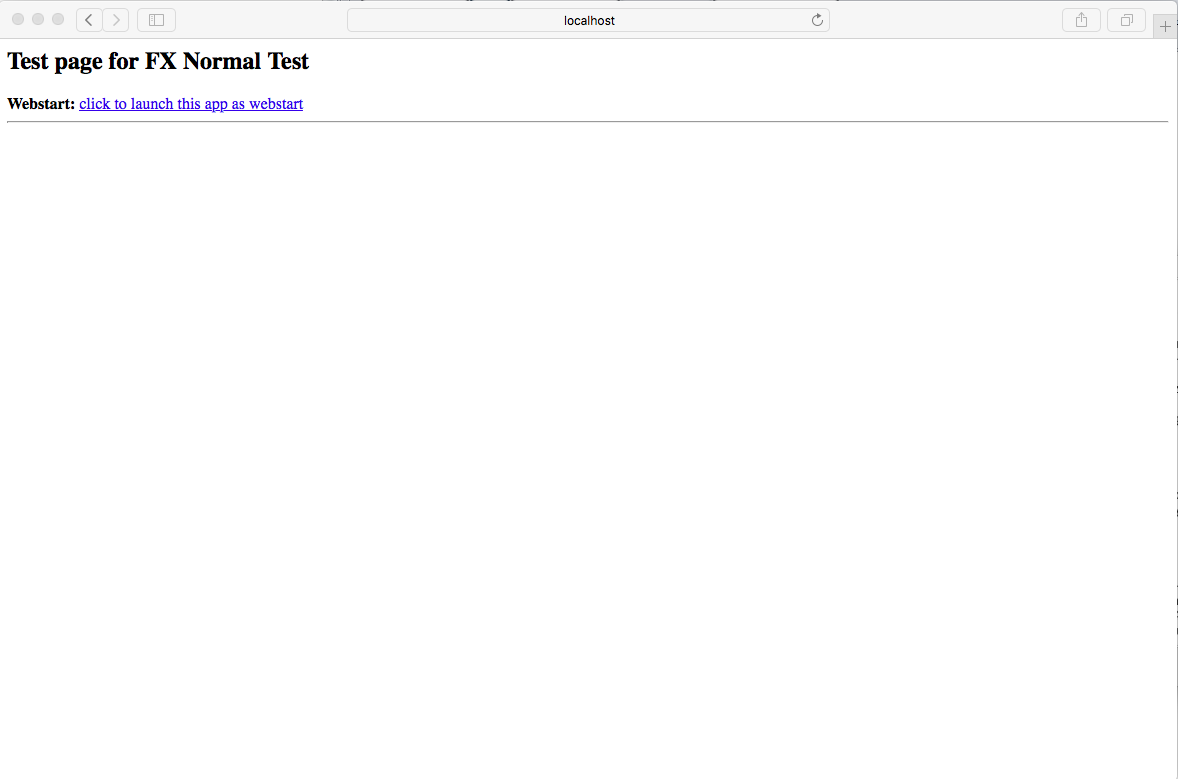This screenshot has height=779, width=1178.
Task: Go forward with the Safari forward arrow
Action: click(x=116, y=20)
